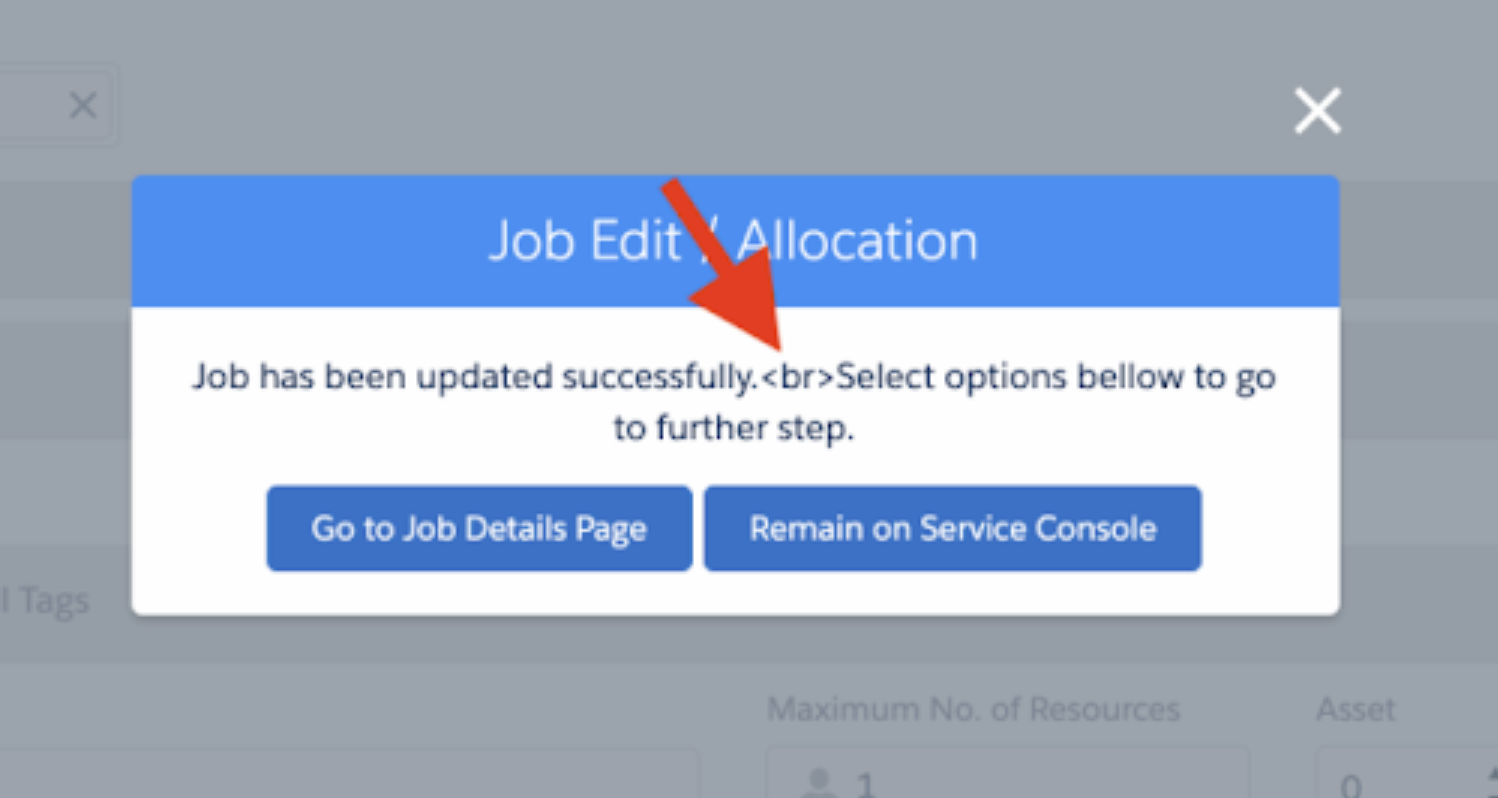This screenshot has height=798, width=1498.
Task: Click the stray <br> tag in the message
Action: [798, 378]
